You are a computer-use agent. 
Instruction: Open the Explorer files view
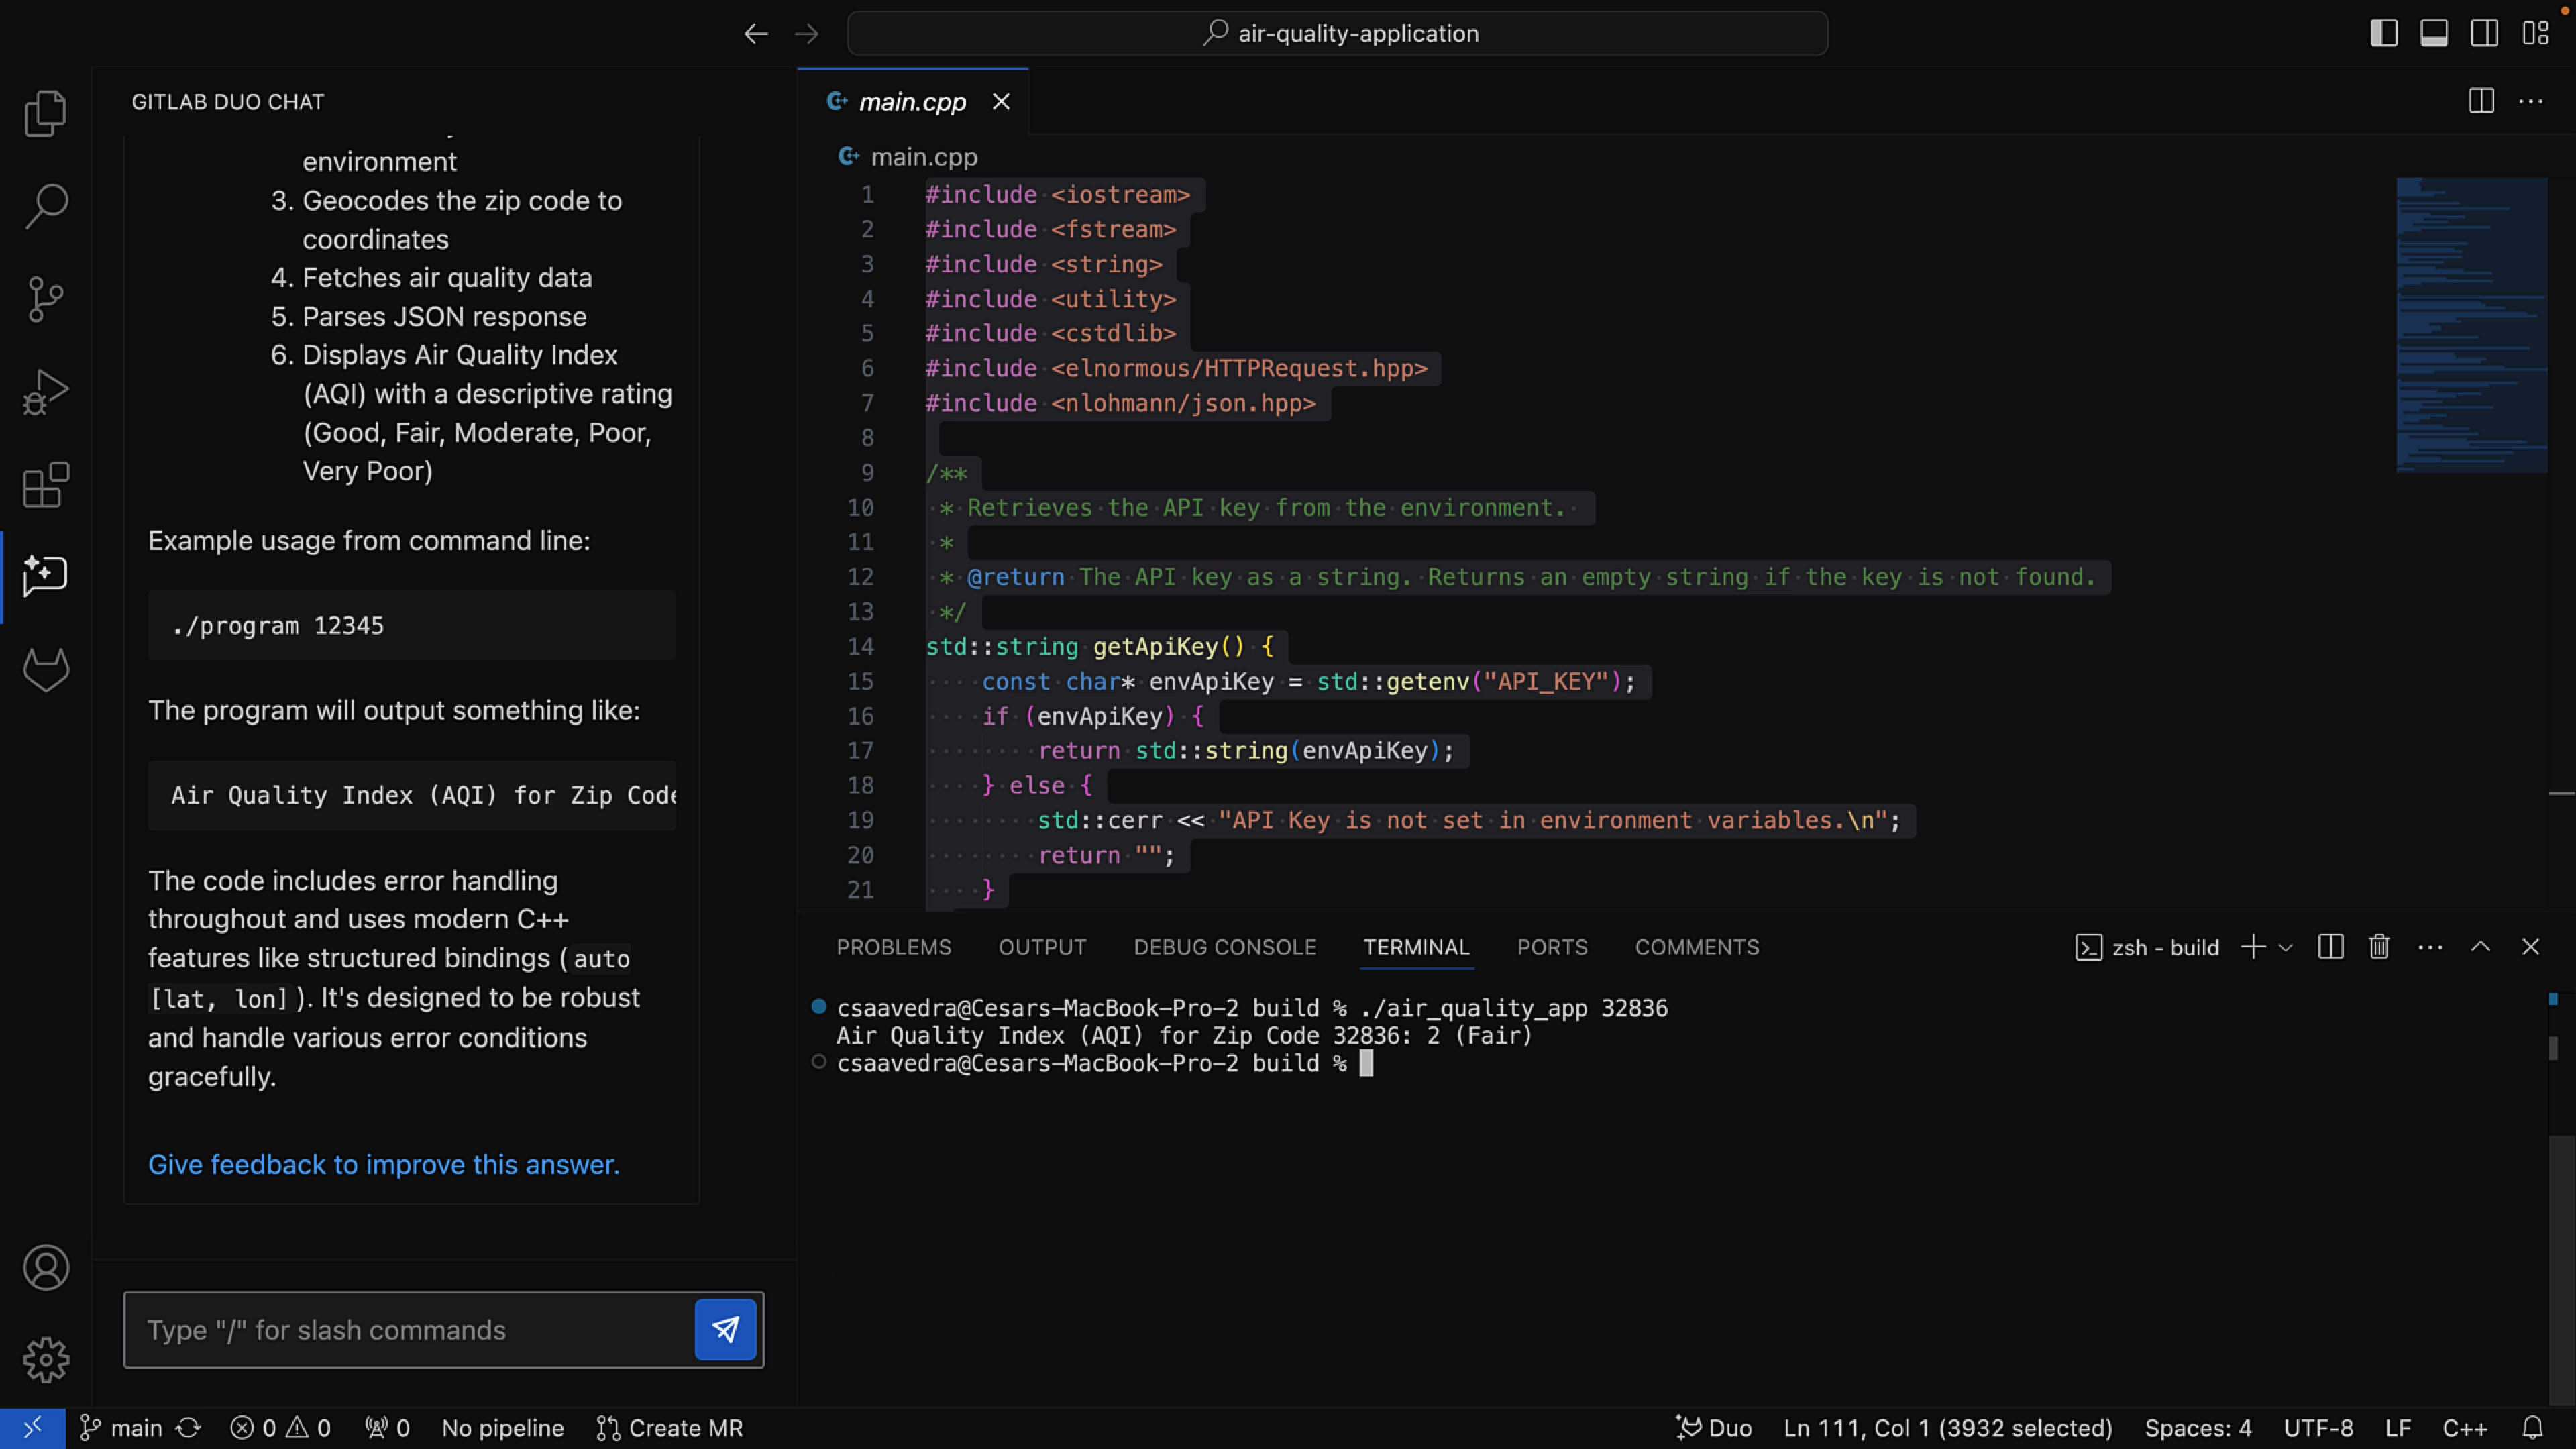pos(45,113)
